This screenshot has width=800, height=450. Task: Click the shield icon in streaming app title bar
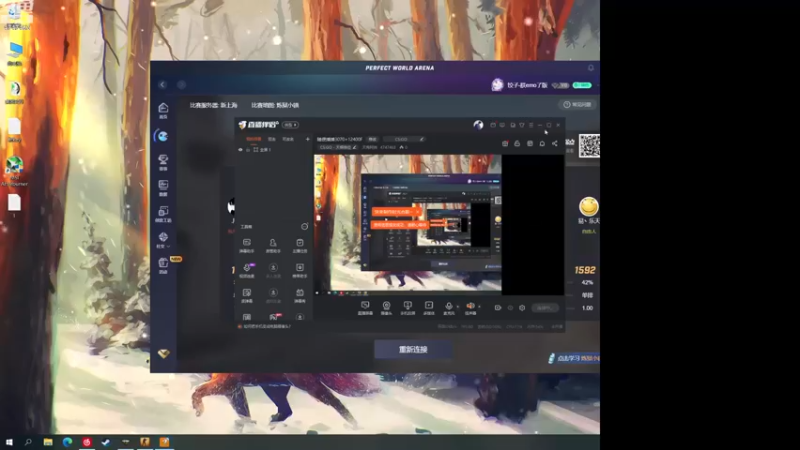click(x=521, y=125)
